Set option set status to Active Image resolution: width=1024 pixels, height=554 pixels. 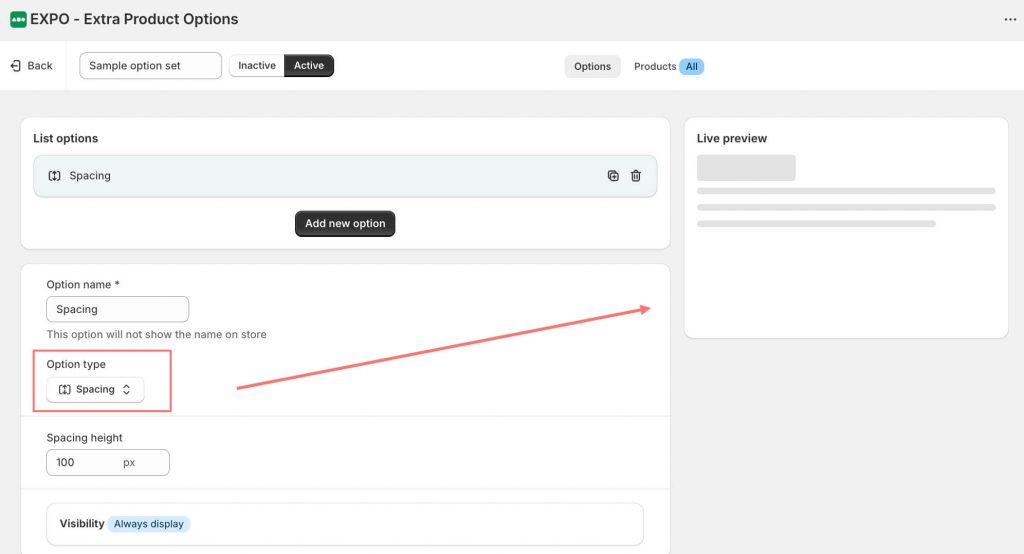coord(309,65)
